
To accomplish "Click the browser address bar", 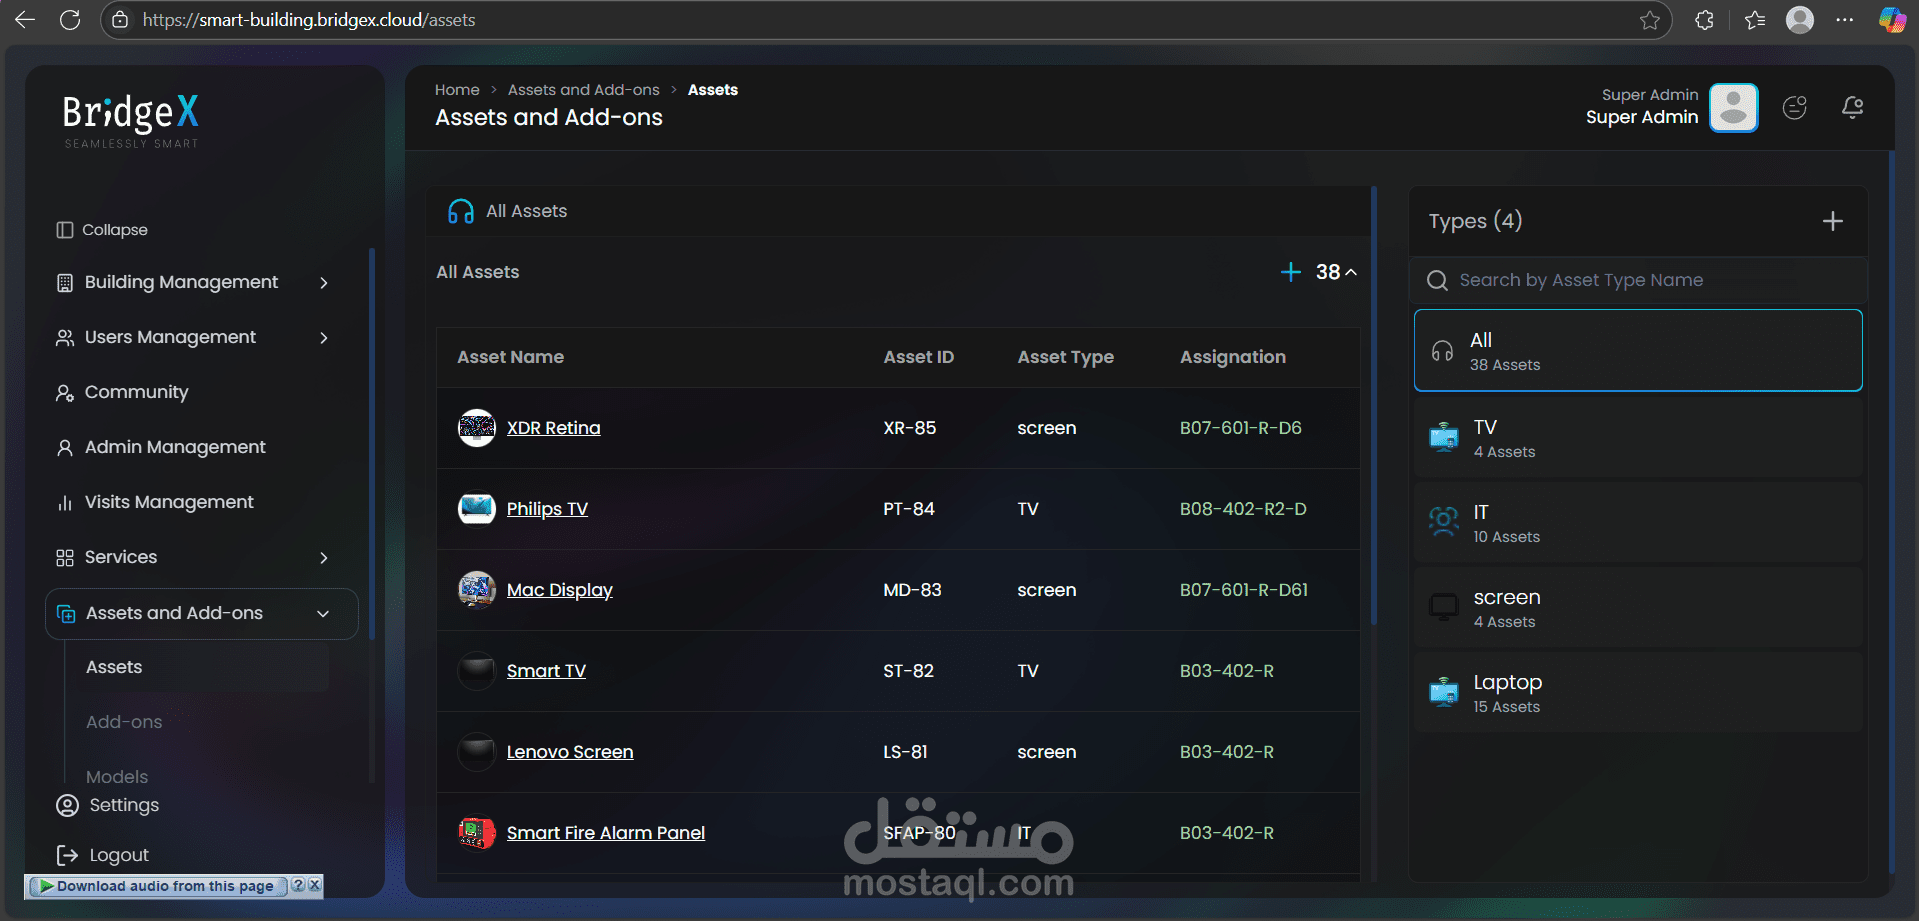I will 885,20.
